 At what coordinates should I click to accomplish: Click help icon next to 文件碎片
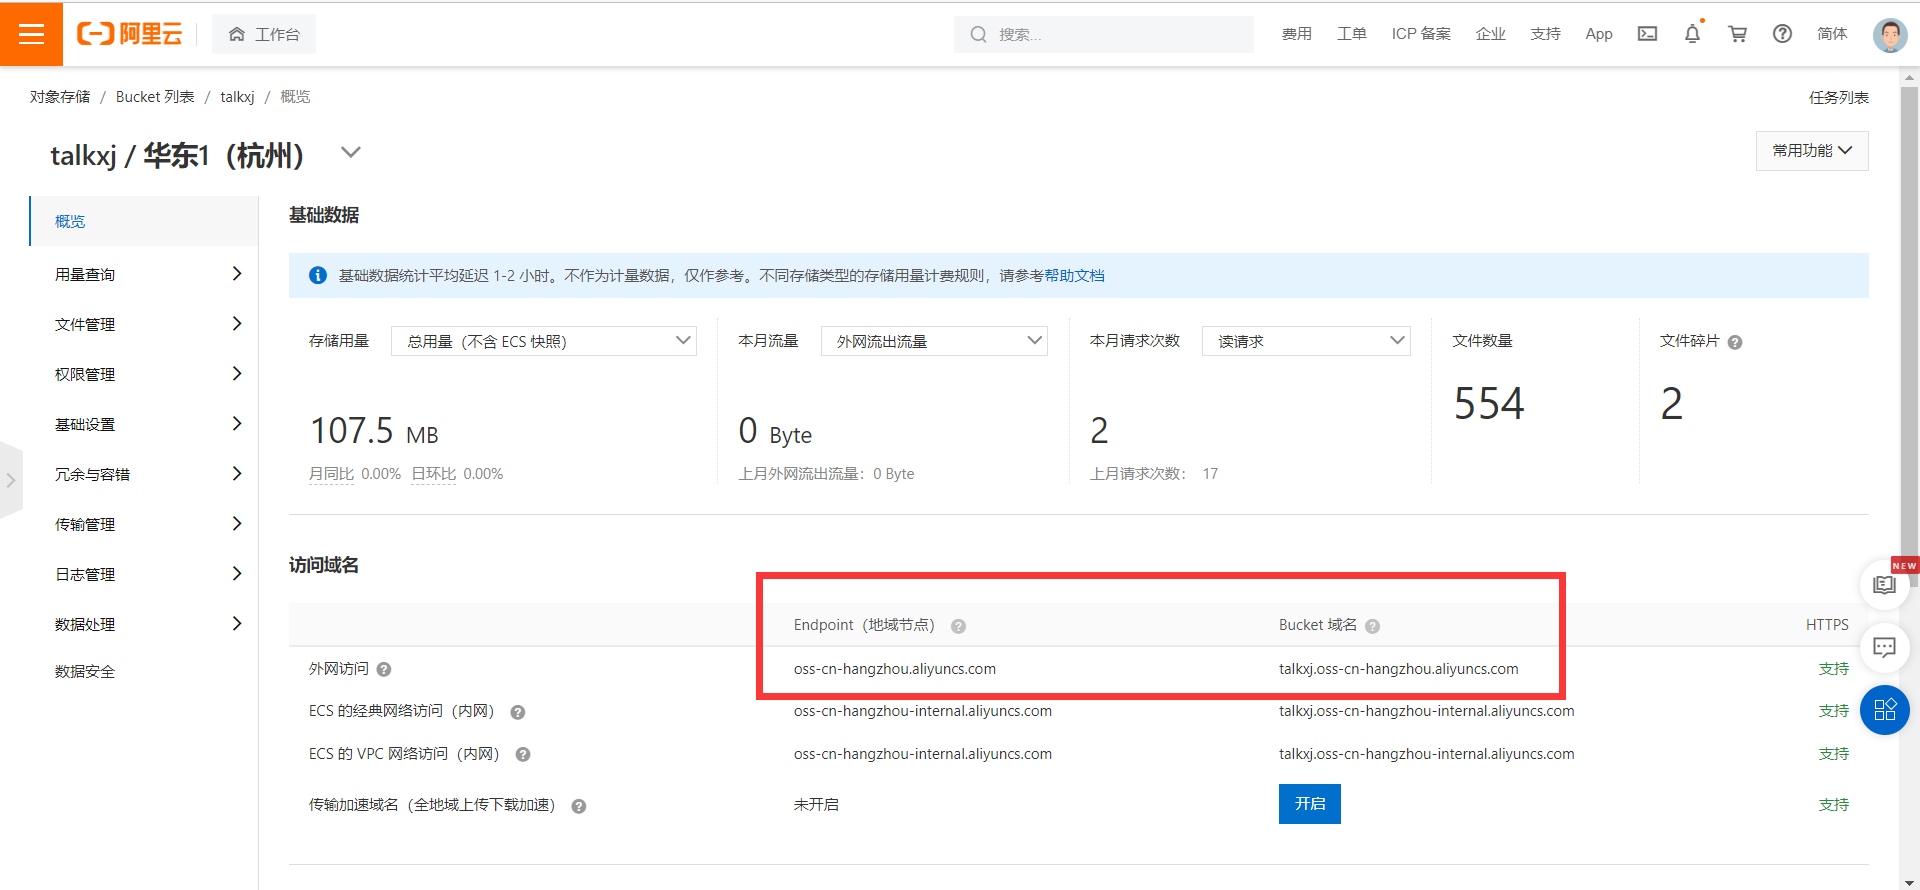pyautogui.click(x=1735, y=342)
